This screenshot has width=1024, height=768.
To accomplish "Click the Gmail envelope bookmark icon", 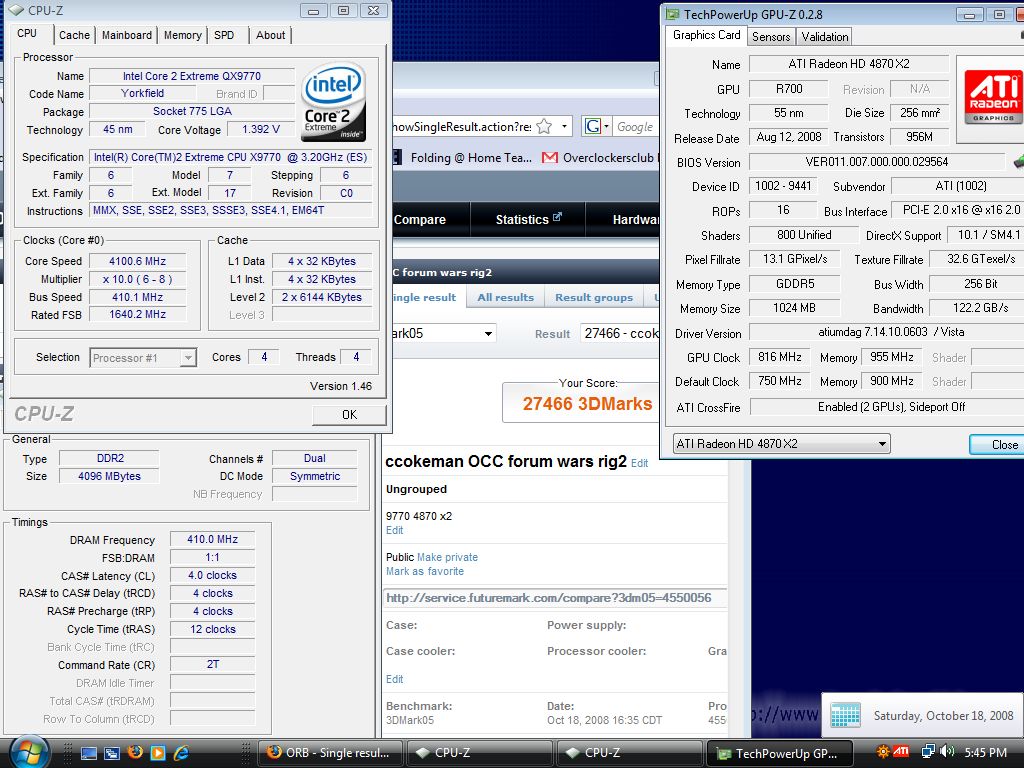I will click(x=550, y=157).
